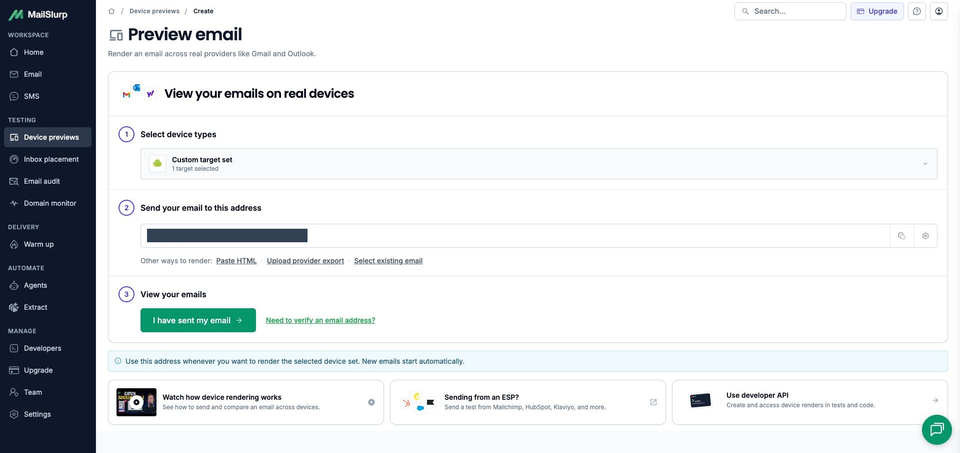Open the chat widget button
Viewport: 960px width, 453px height.
point(937,429)
